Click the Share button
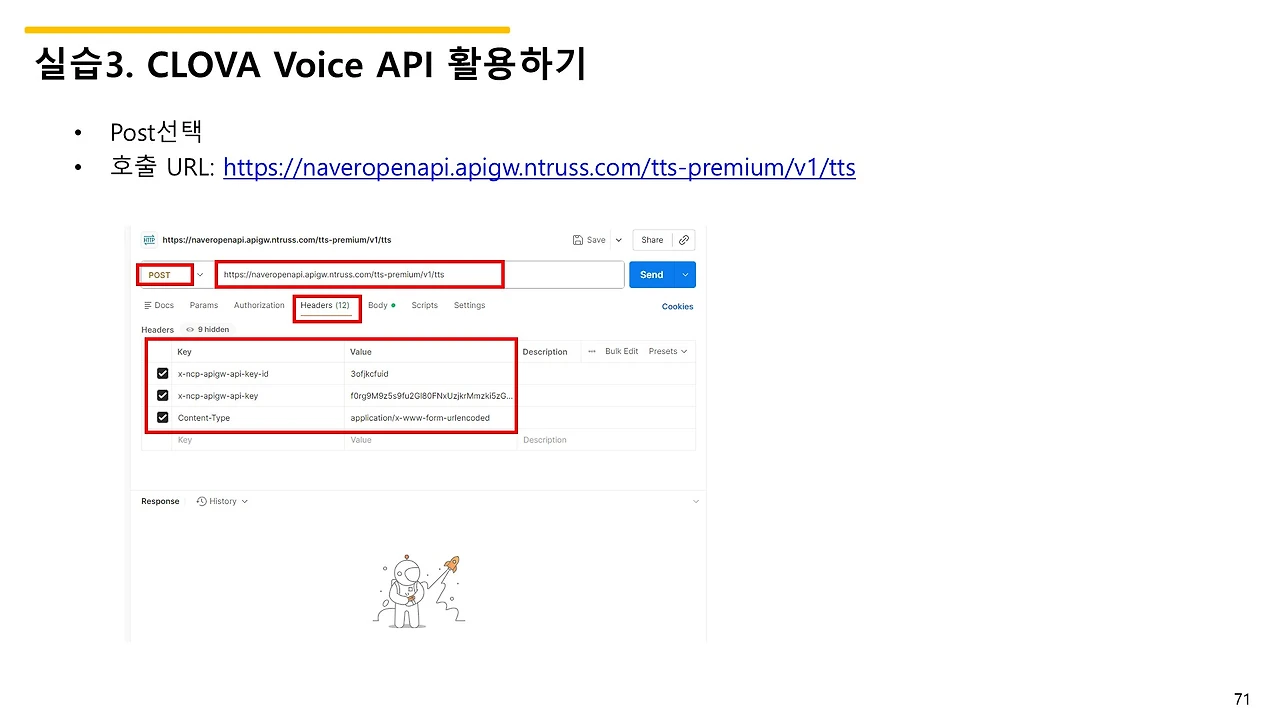Screen dimensions: 1280x720 click(652, 240)
